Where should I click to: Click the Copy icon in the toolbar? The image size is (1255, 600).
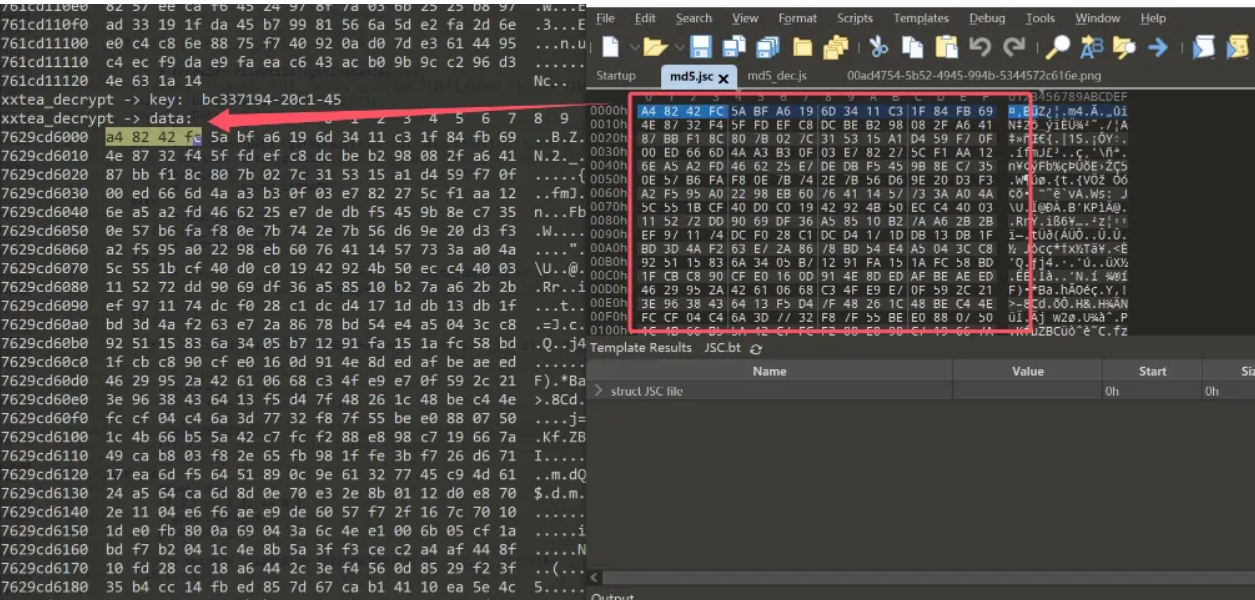[x=912, y=46]
